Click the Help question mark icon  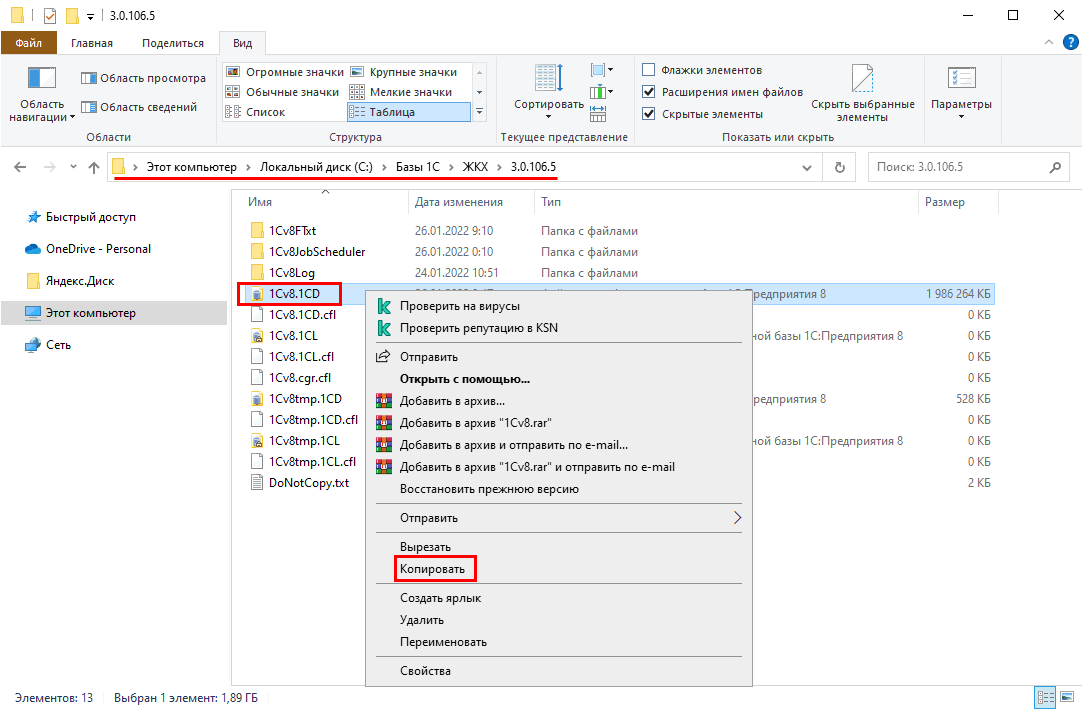(1070, 43)
